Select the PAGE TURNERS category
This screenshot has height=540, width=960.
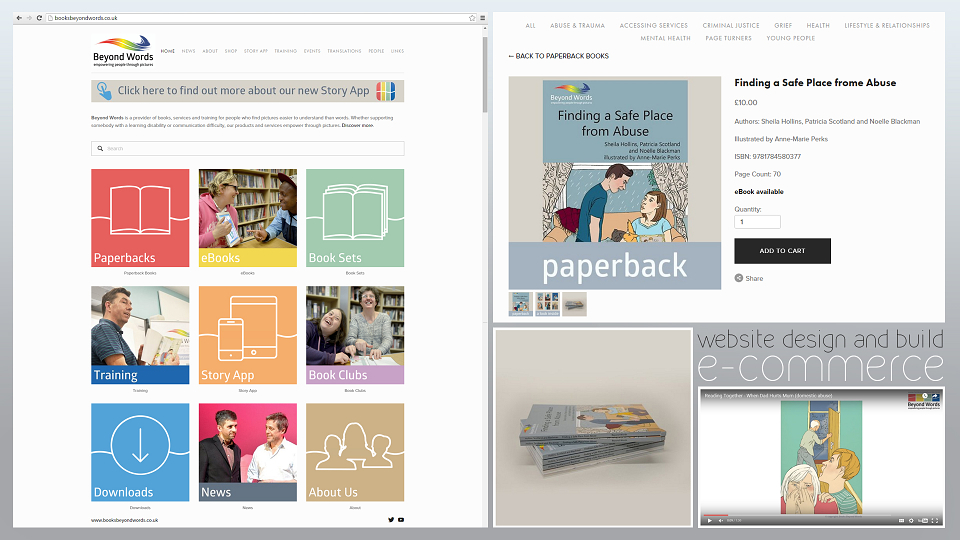[729, 38]
